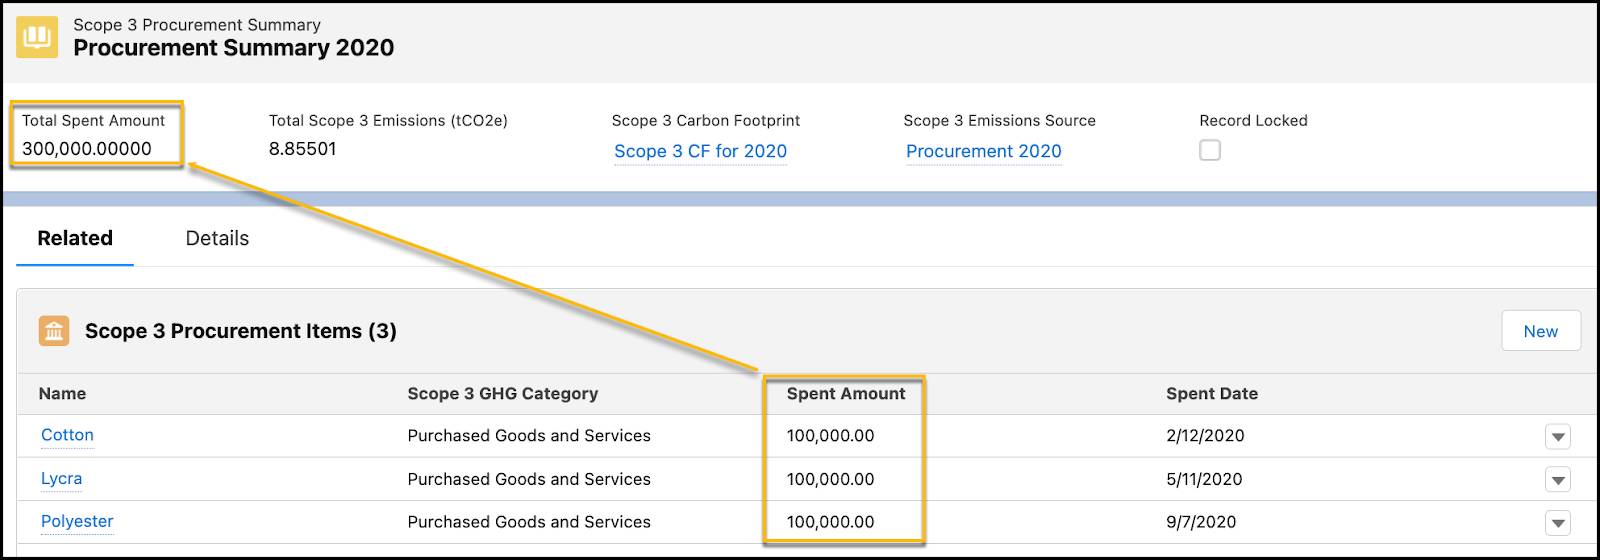Image resolution: width=1600 pixels, height=560 pixels.
Task: Open the Polyester procurement item
Action: pyautogui.click(x=77, y=521)
